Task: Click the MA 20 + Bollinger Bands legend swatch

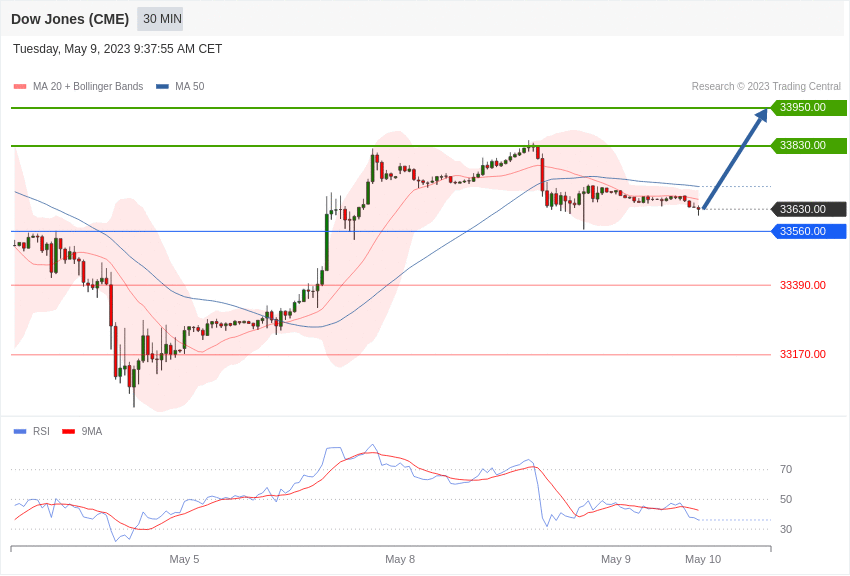Action: point(20,87)
